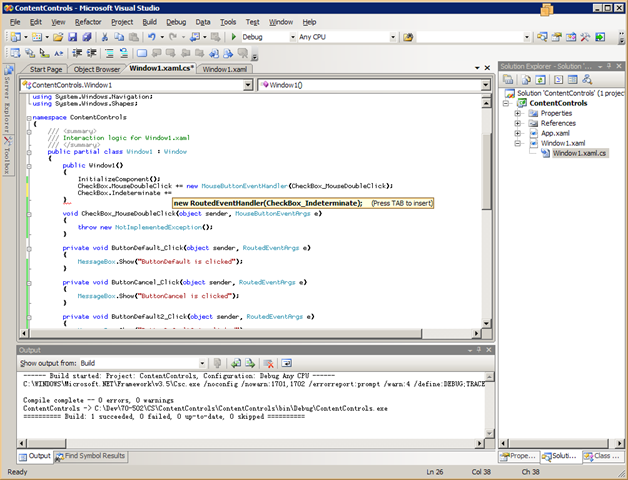Click the Increase line indent icon

(92, 53)
